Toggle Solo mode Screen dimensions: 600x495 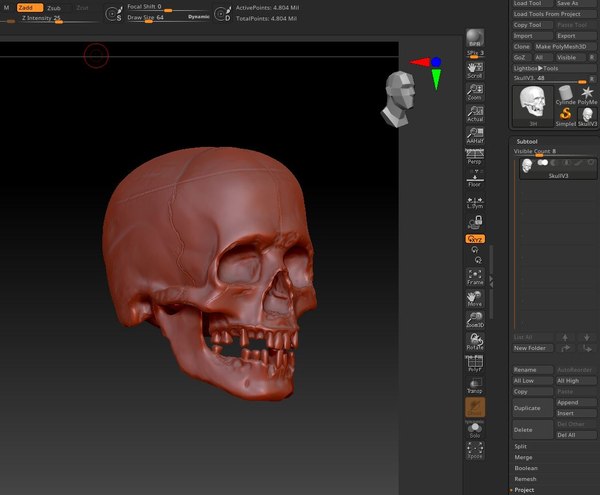click(x=475, y=430)
